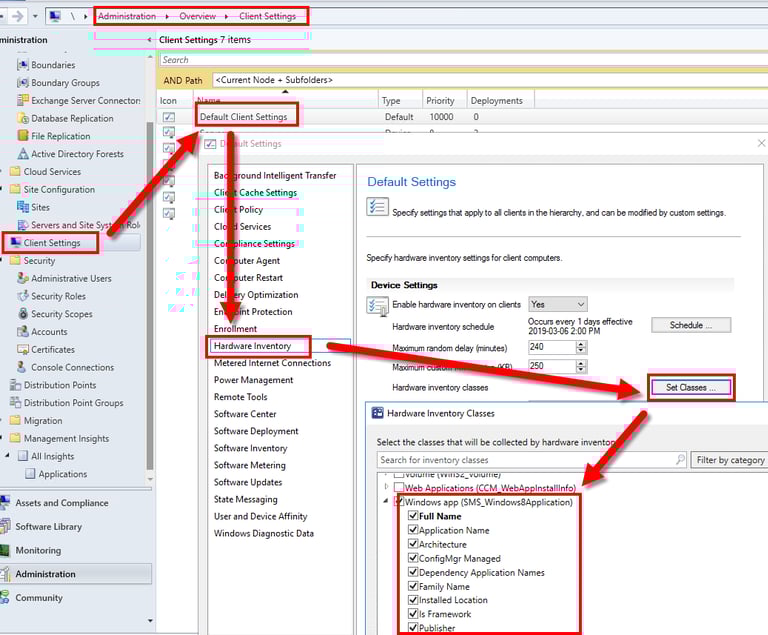Open the Administration workspace
768x635 pixels.
(x=76, y=574)
